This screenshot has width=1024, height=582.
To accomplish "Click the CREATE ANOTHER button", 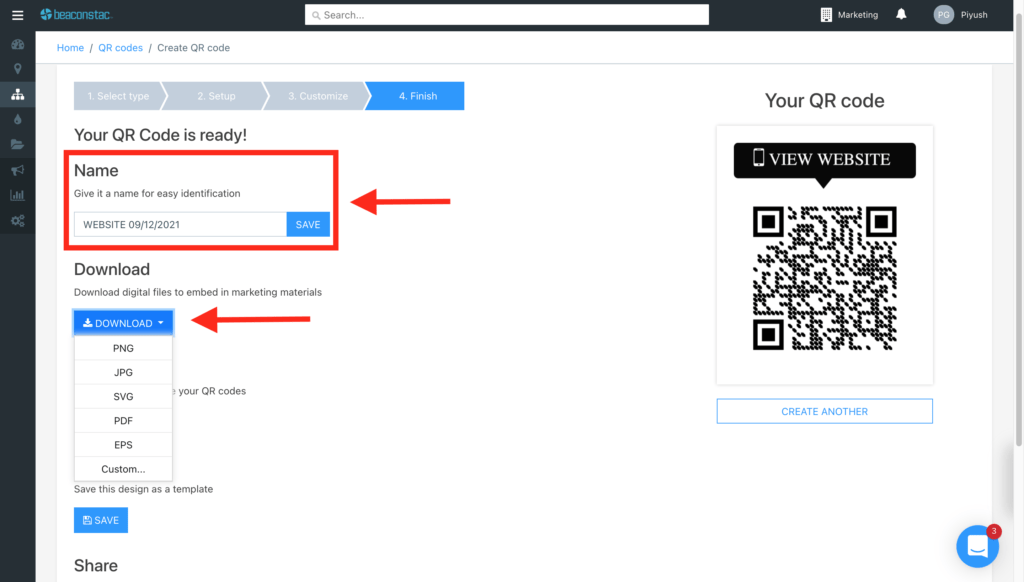I will (824, 411).
